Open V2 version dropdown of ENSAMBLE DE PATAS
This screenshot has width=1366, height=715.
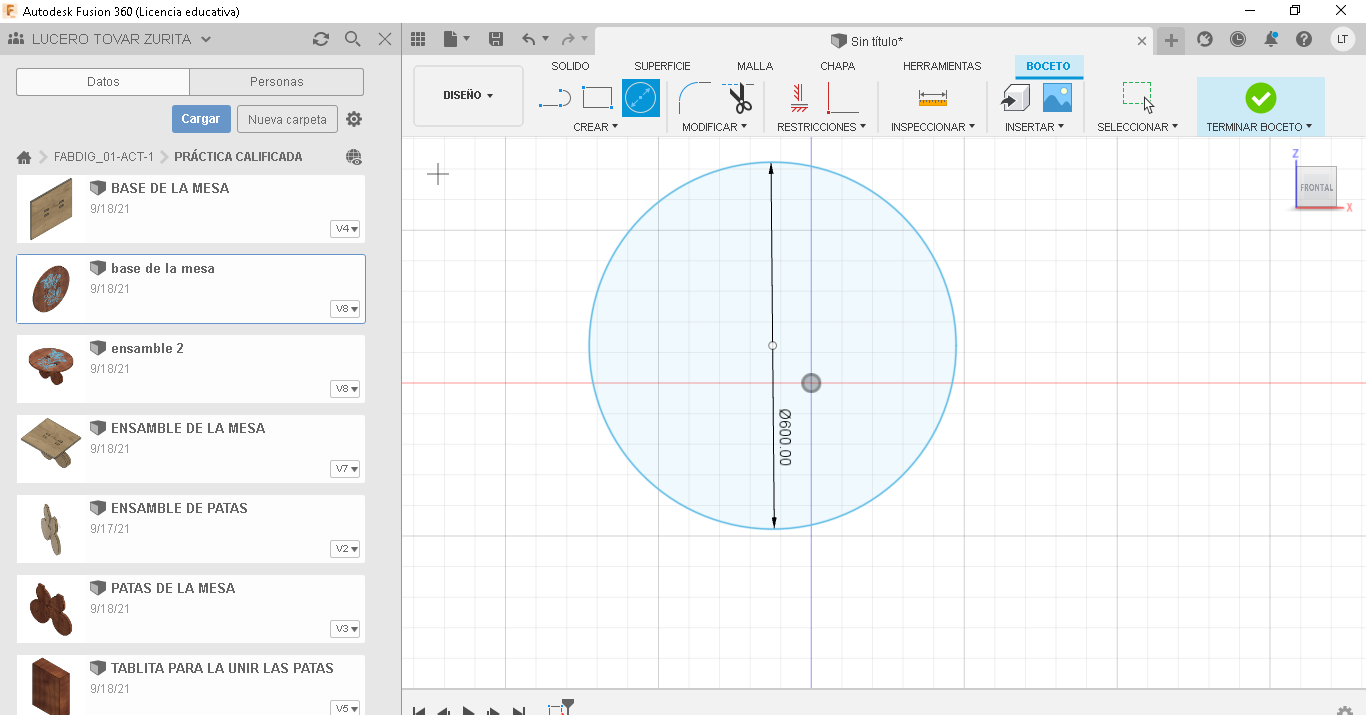click(x=345, y=549)
